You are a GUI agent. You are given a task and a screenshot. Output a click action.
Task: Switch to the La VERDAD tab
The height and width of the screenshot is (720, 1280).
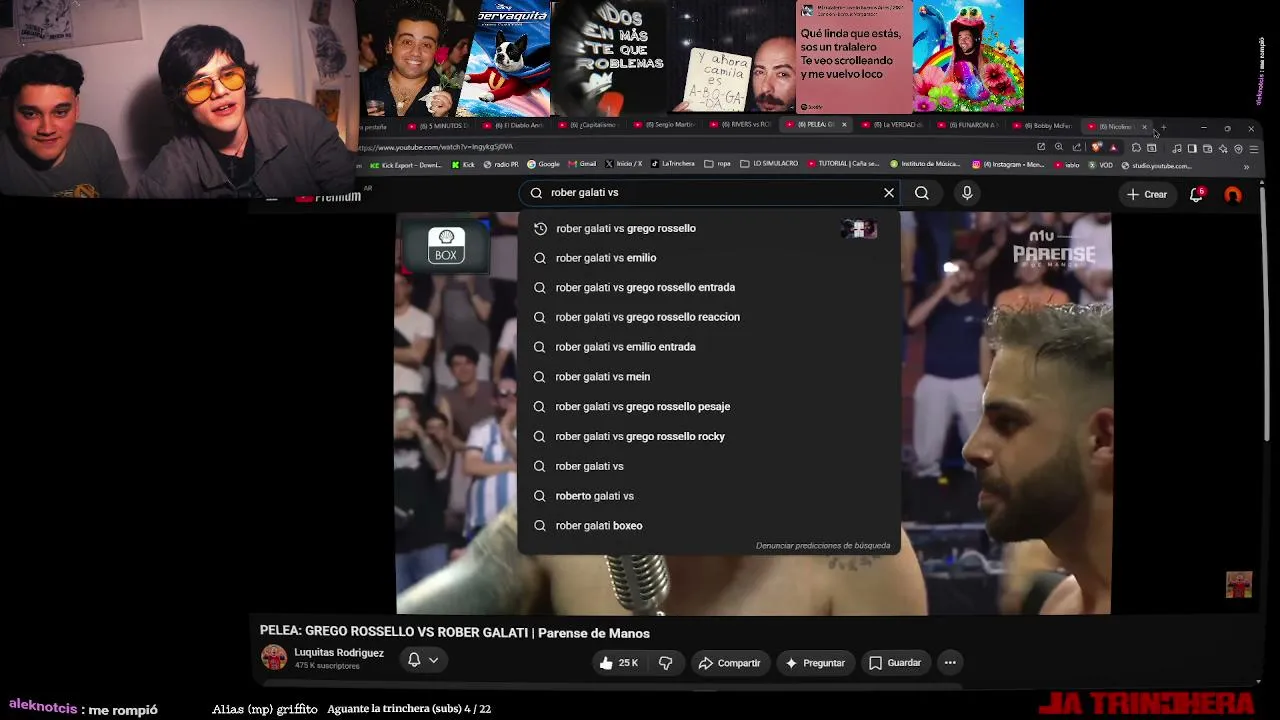893,126
